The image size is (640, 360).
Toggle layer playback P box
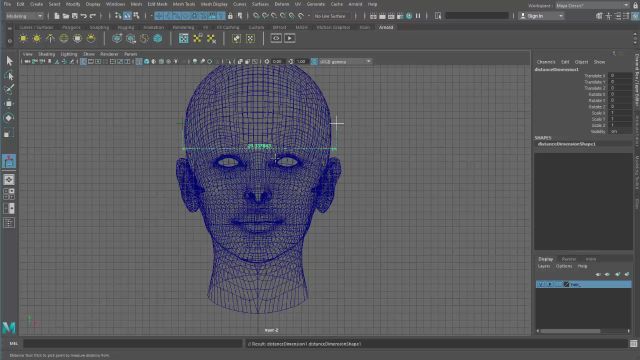(x=550, y=284)
